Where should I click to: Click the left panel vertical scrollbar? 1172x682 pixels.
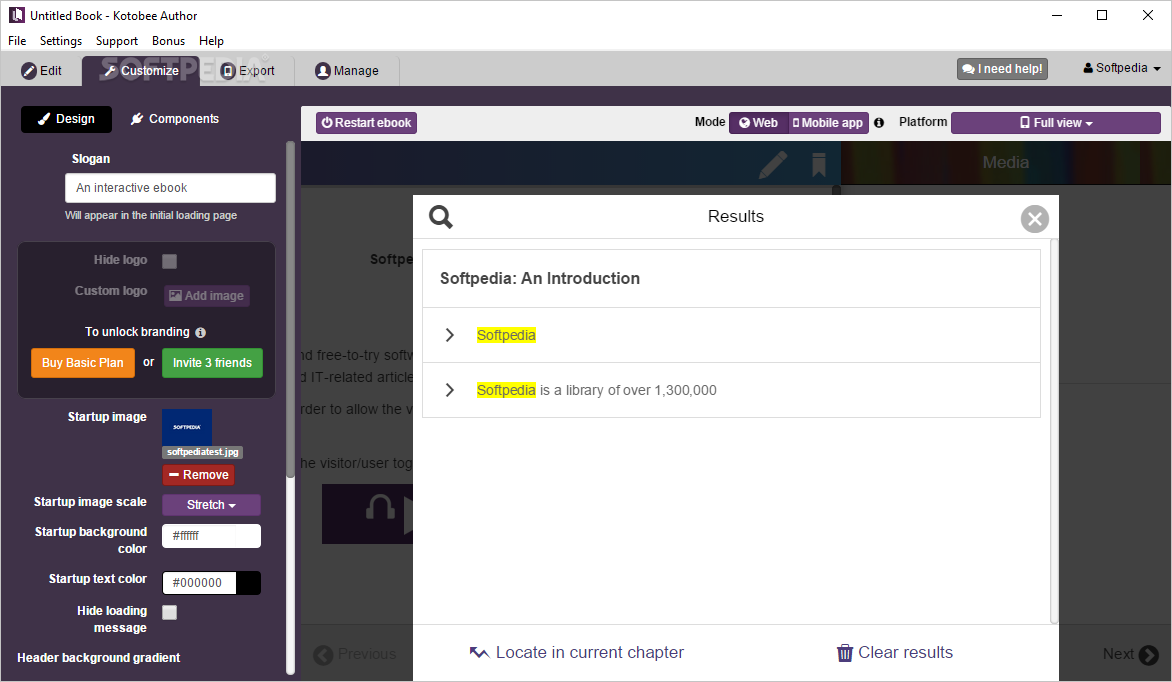[291, 309]
